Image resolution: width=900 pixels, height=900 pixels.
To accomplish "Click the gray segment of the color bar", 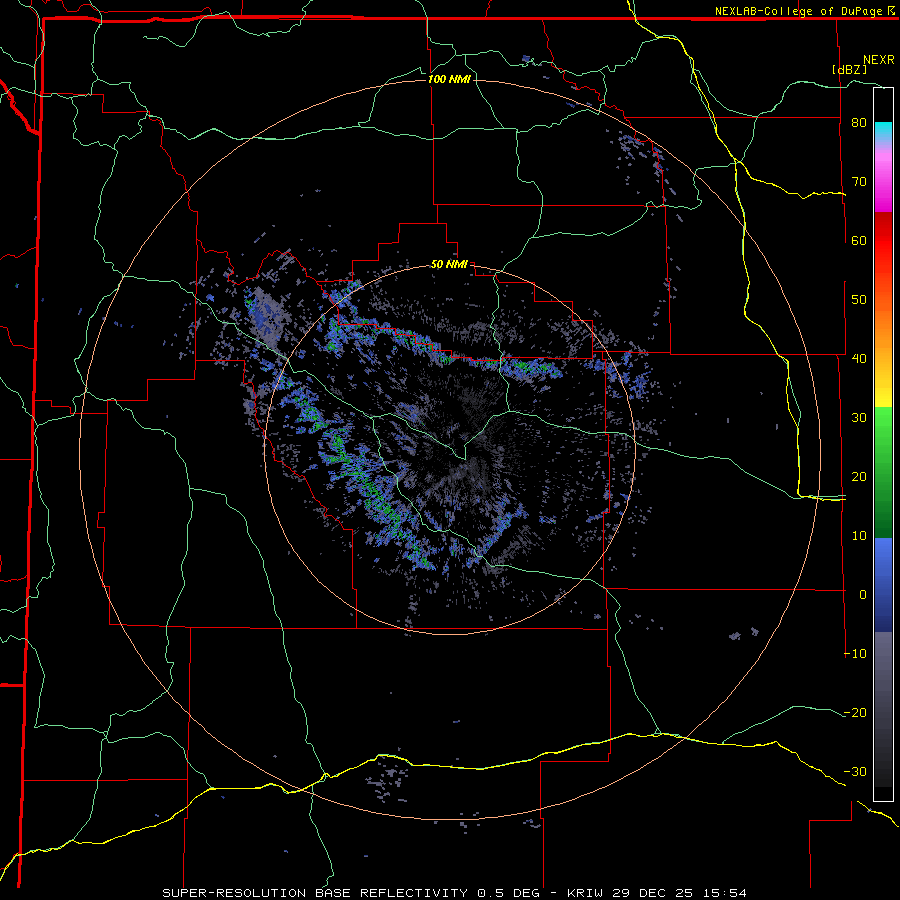I will 883,709.
